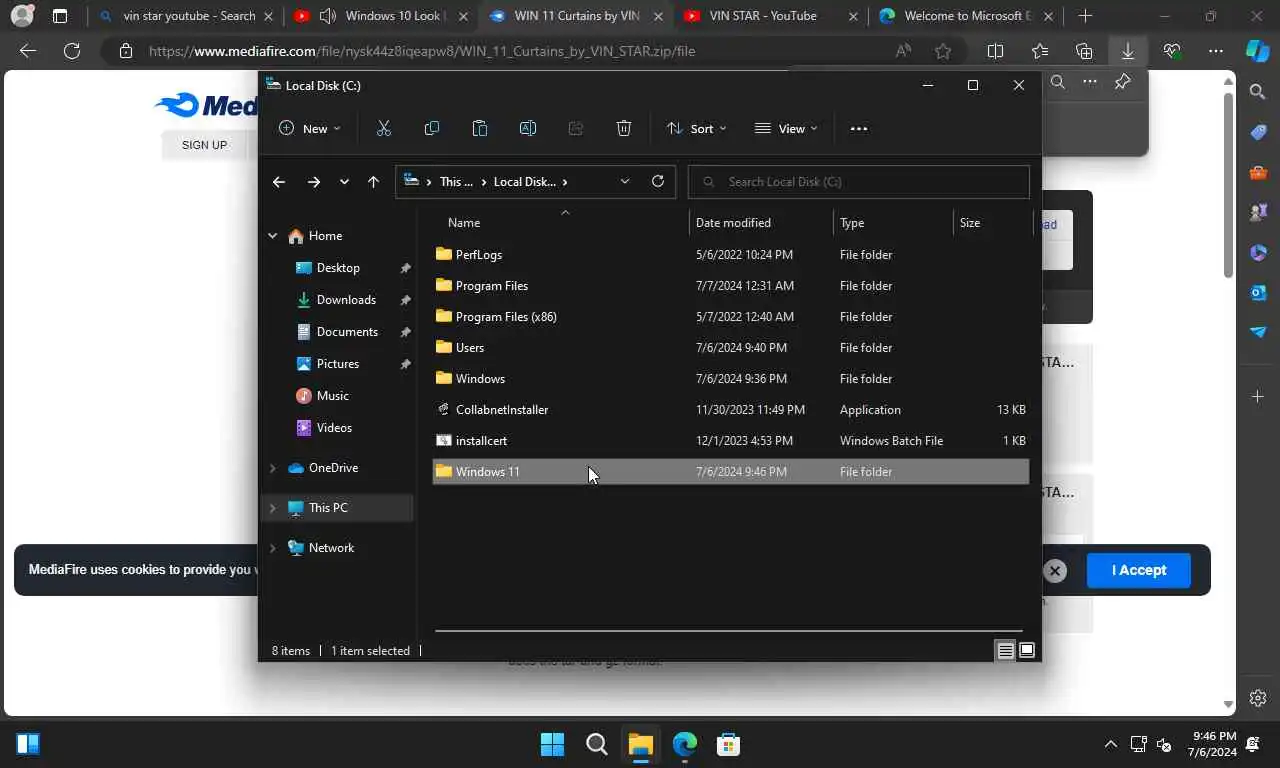1280x768 pixels.
Task: Show hidden system tray icons chevron
Action: click(x=1110, y=744)
